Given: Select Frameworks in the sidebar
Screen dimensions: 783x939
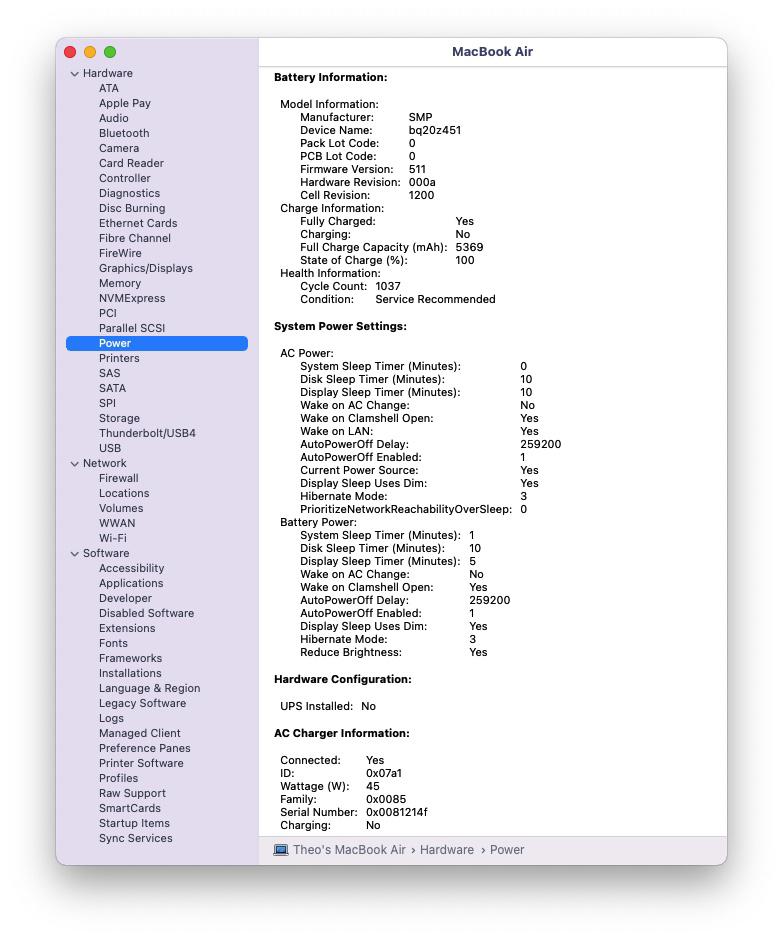Looking at the screenshot, I should coord(130,658).
